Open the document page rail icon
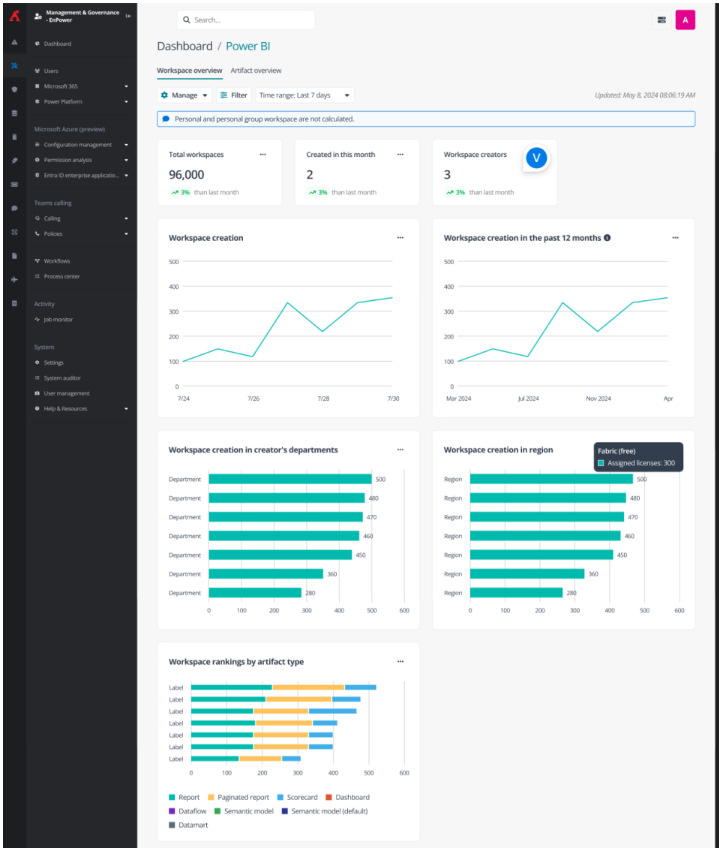This screenshot has height=848, width=719. pyautogui.click(x=15, y=256)
